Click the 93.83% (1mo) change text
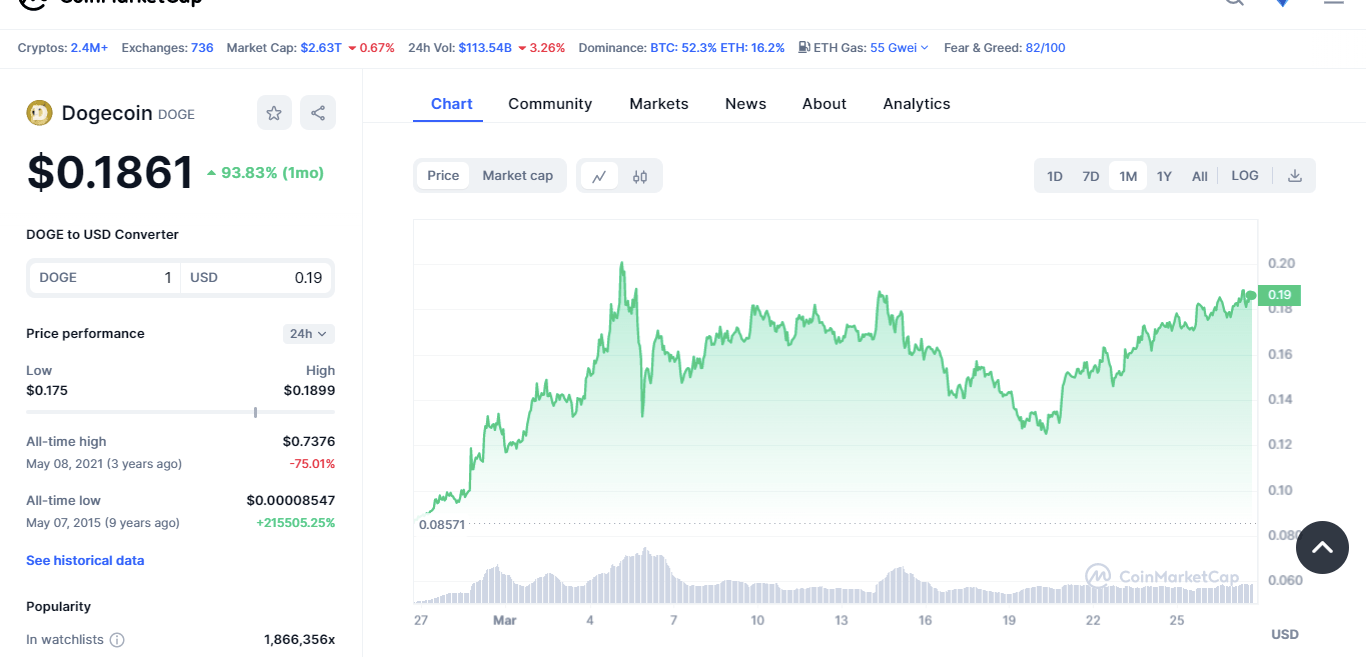Screen dimensions: 1366x657 272,173
